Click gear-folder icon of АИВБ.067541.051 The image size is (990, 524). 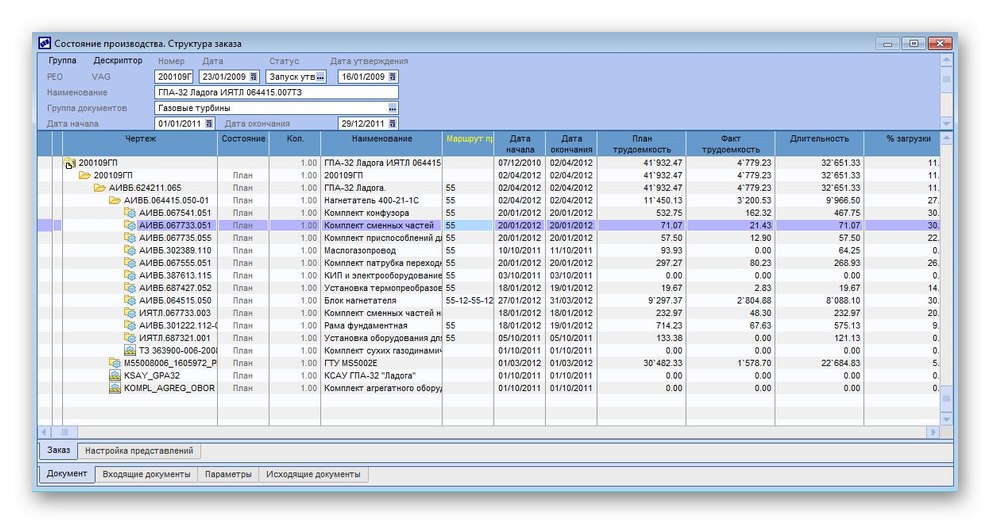click(x=130, y=213)
